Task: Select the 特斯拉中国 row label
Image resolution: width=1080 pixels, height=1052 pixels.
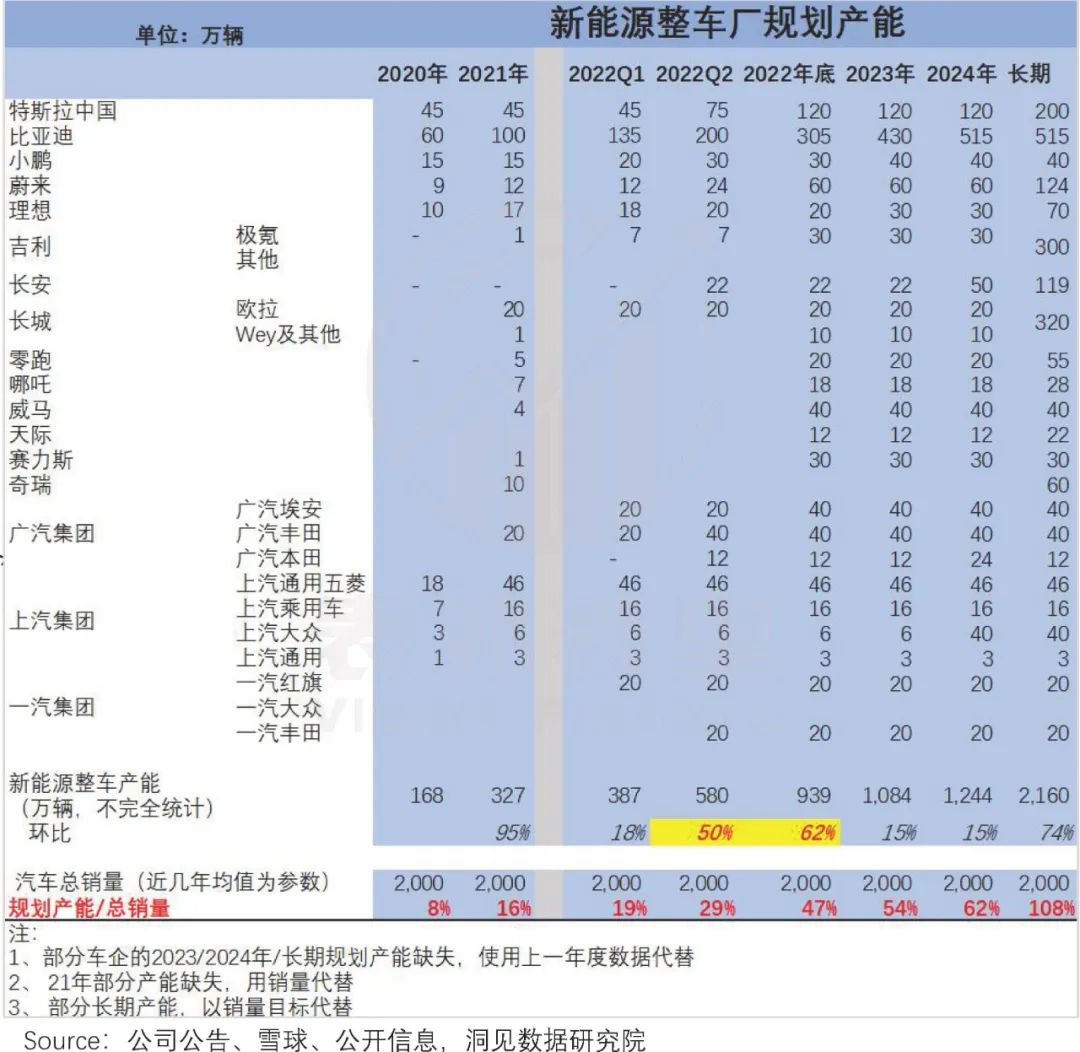Action: pyautogui.click(x=63, y=110)
